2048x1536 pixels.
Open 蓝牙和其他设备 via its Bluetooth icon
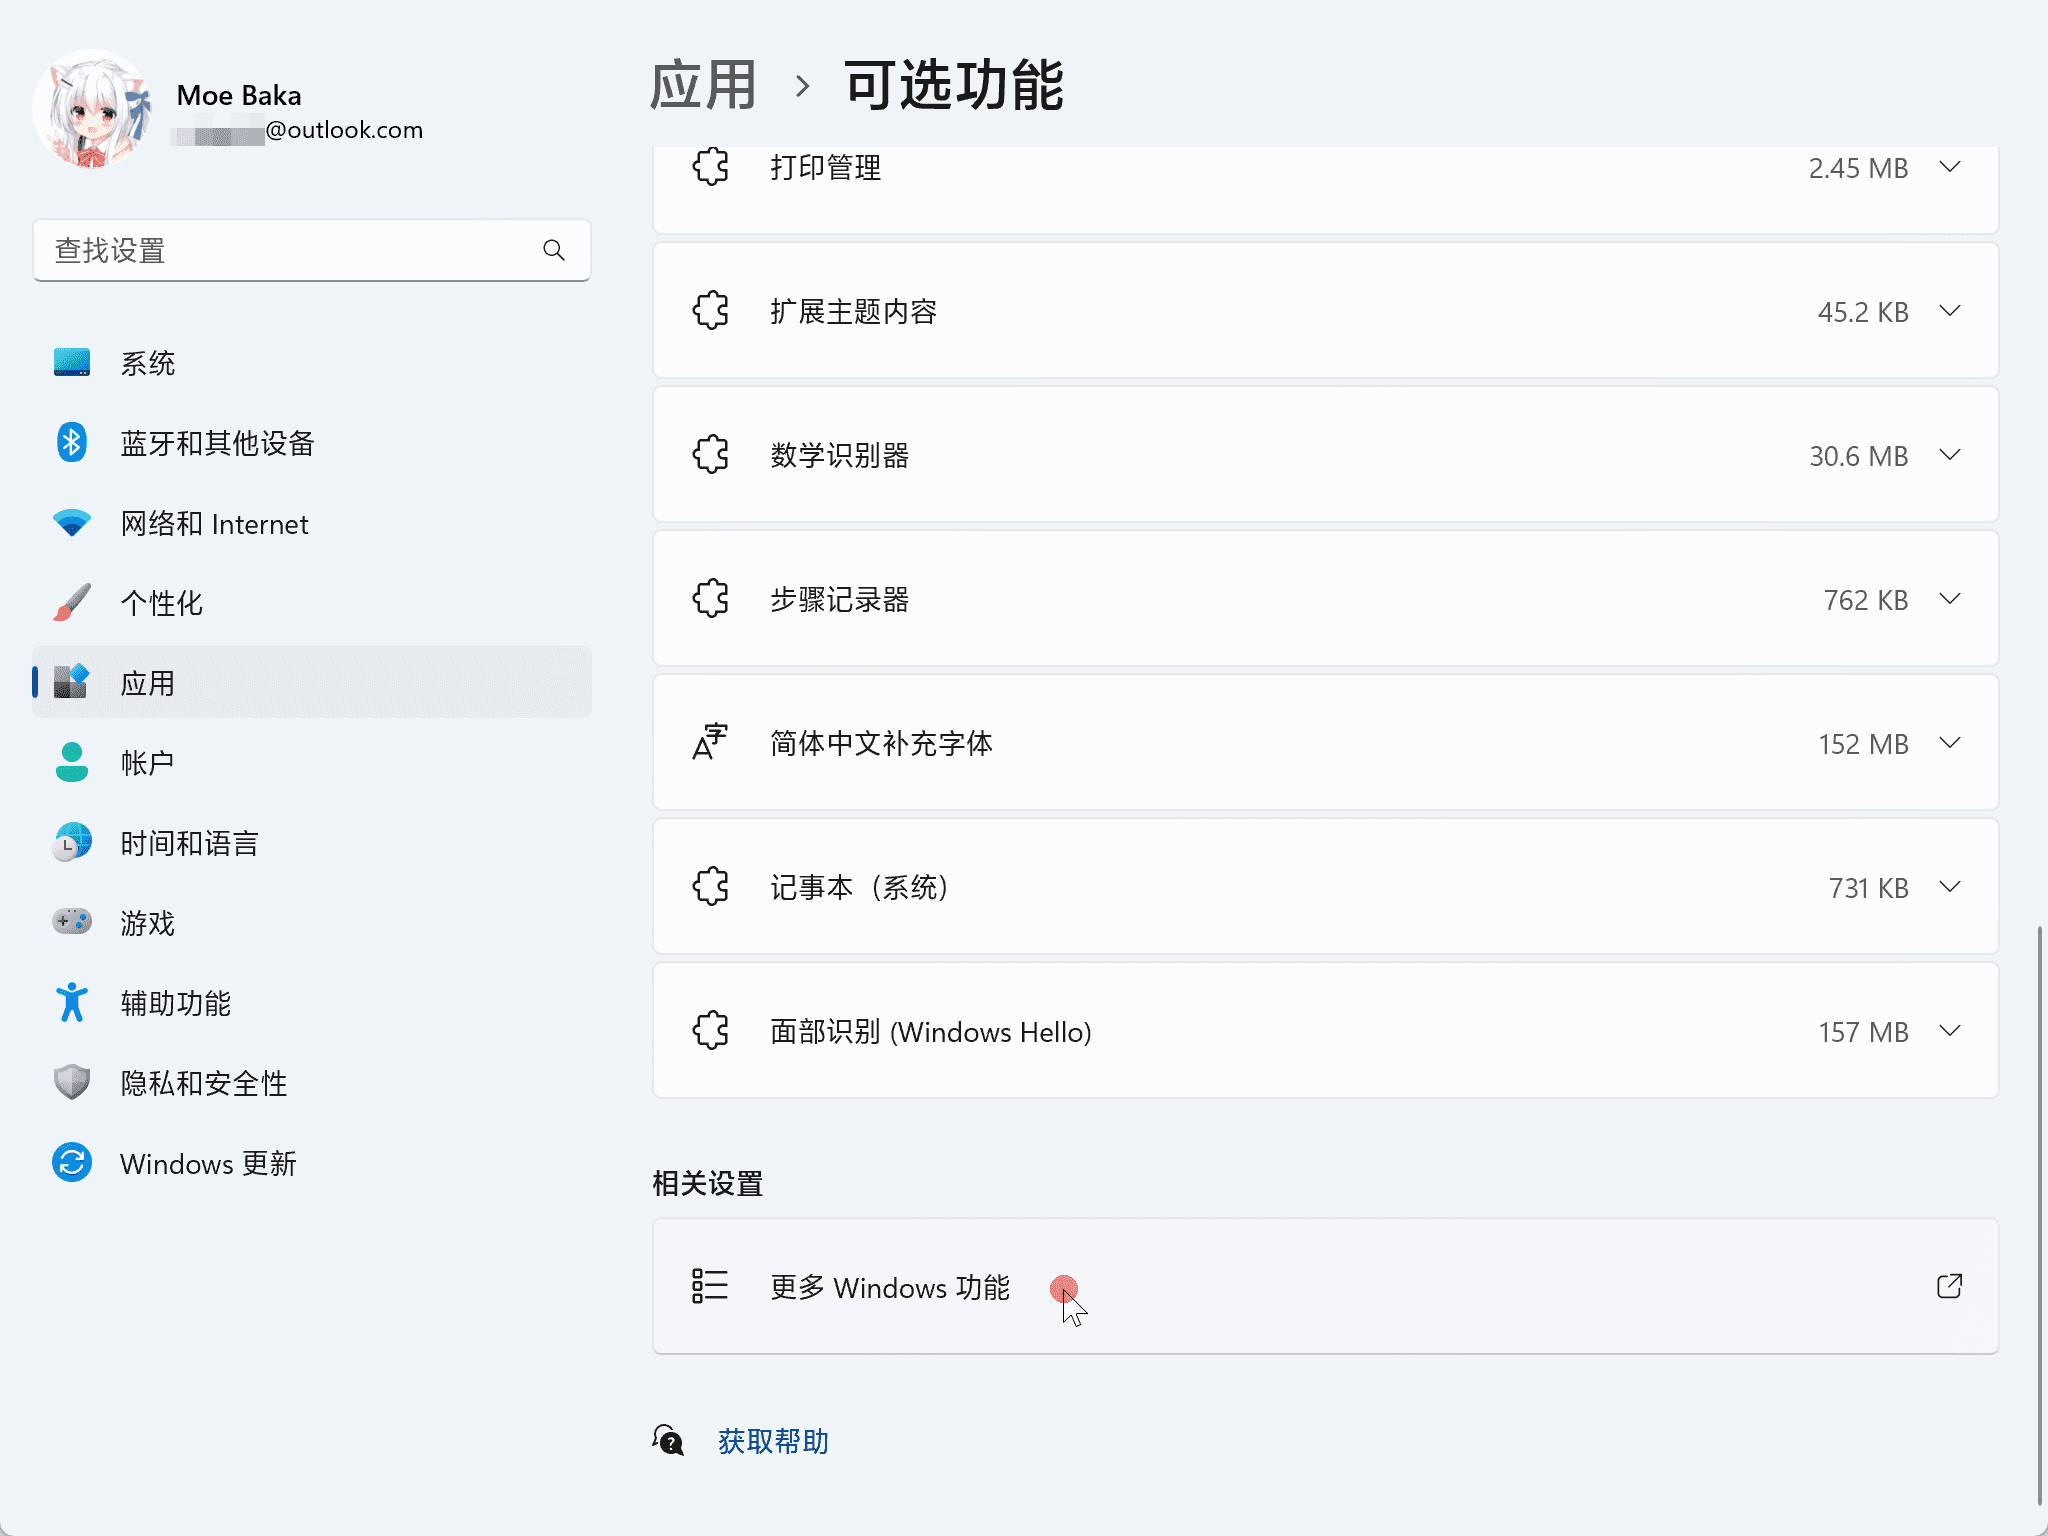[71, 442]
